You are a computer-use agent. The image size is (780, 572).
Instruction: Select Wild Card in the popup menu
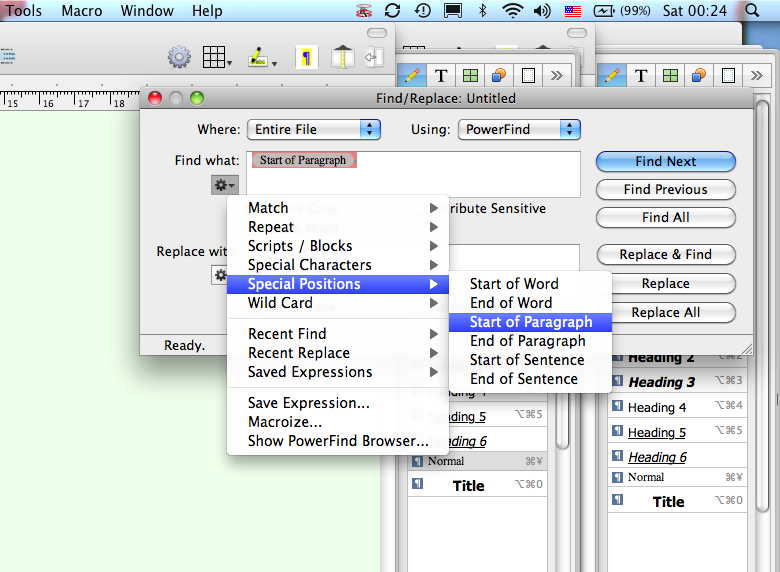click(280, 303)
